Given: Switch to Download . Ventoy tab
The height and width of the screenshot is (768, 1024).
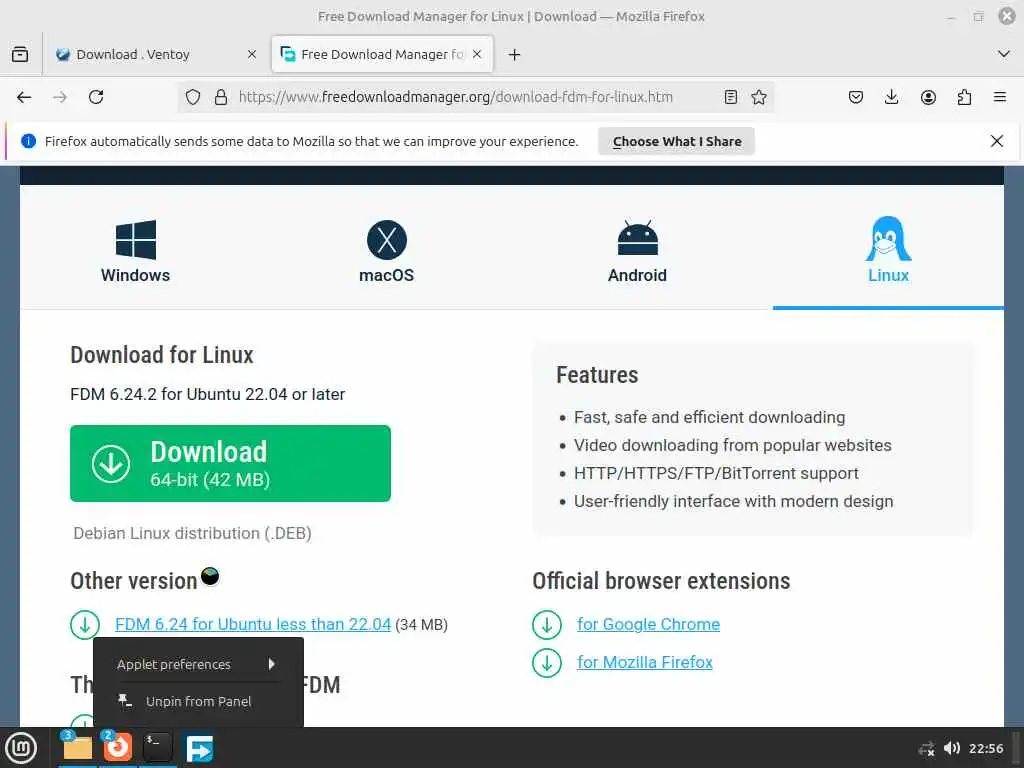Looking at the screenshot, I should coord(157,54).
